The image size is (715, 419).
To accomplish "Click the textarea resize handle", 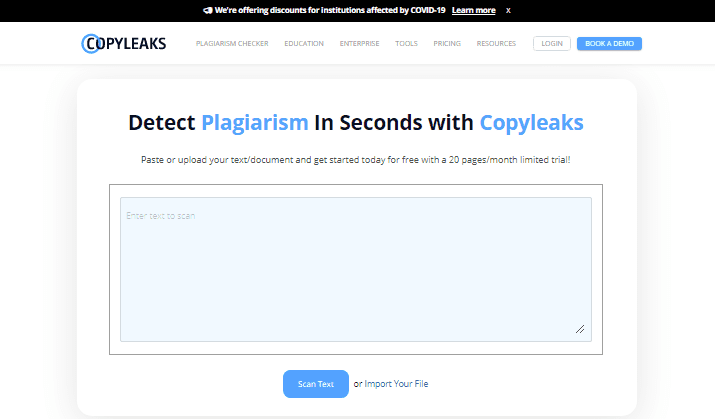I will click(x=580, y=329).
